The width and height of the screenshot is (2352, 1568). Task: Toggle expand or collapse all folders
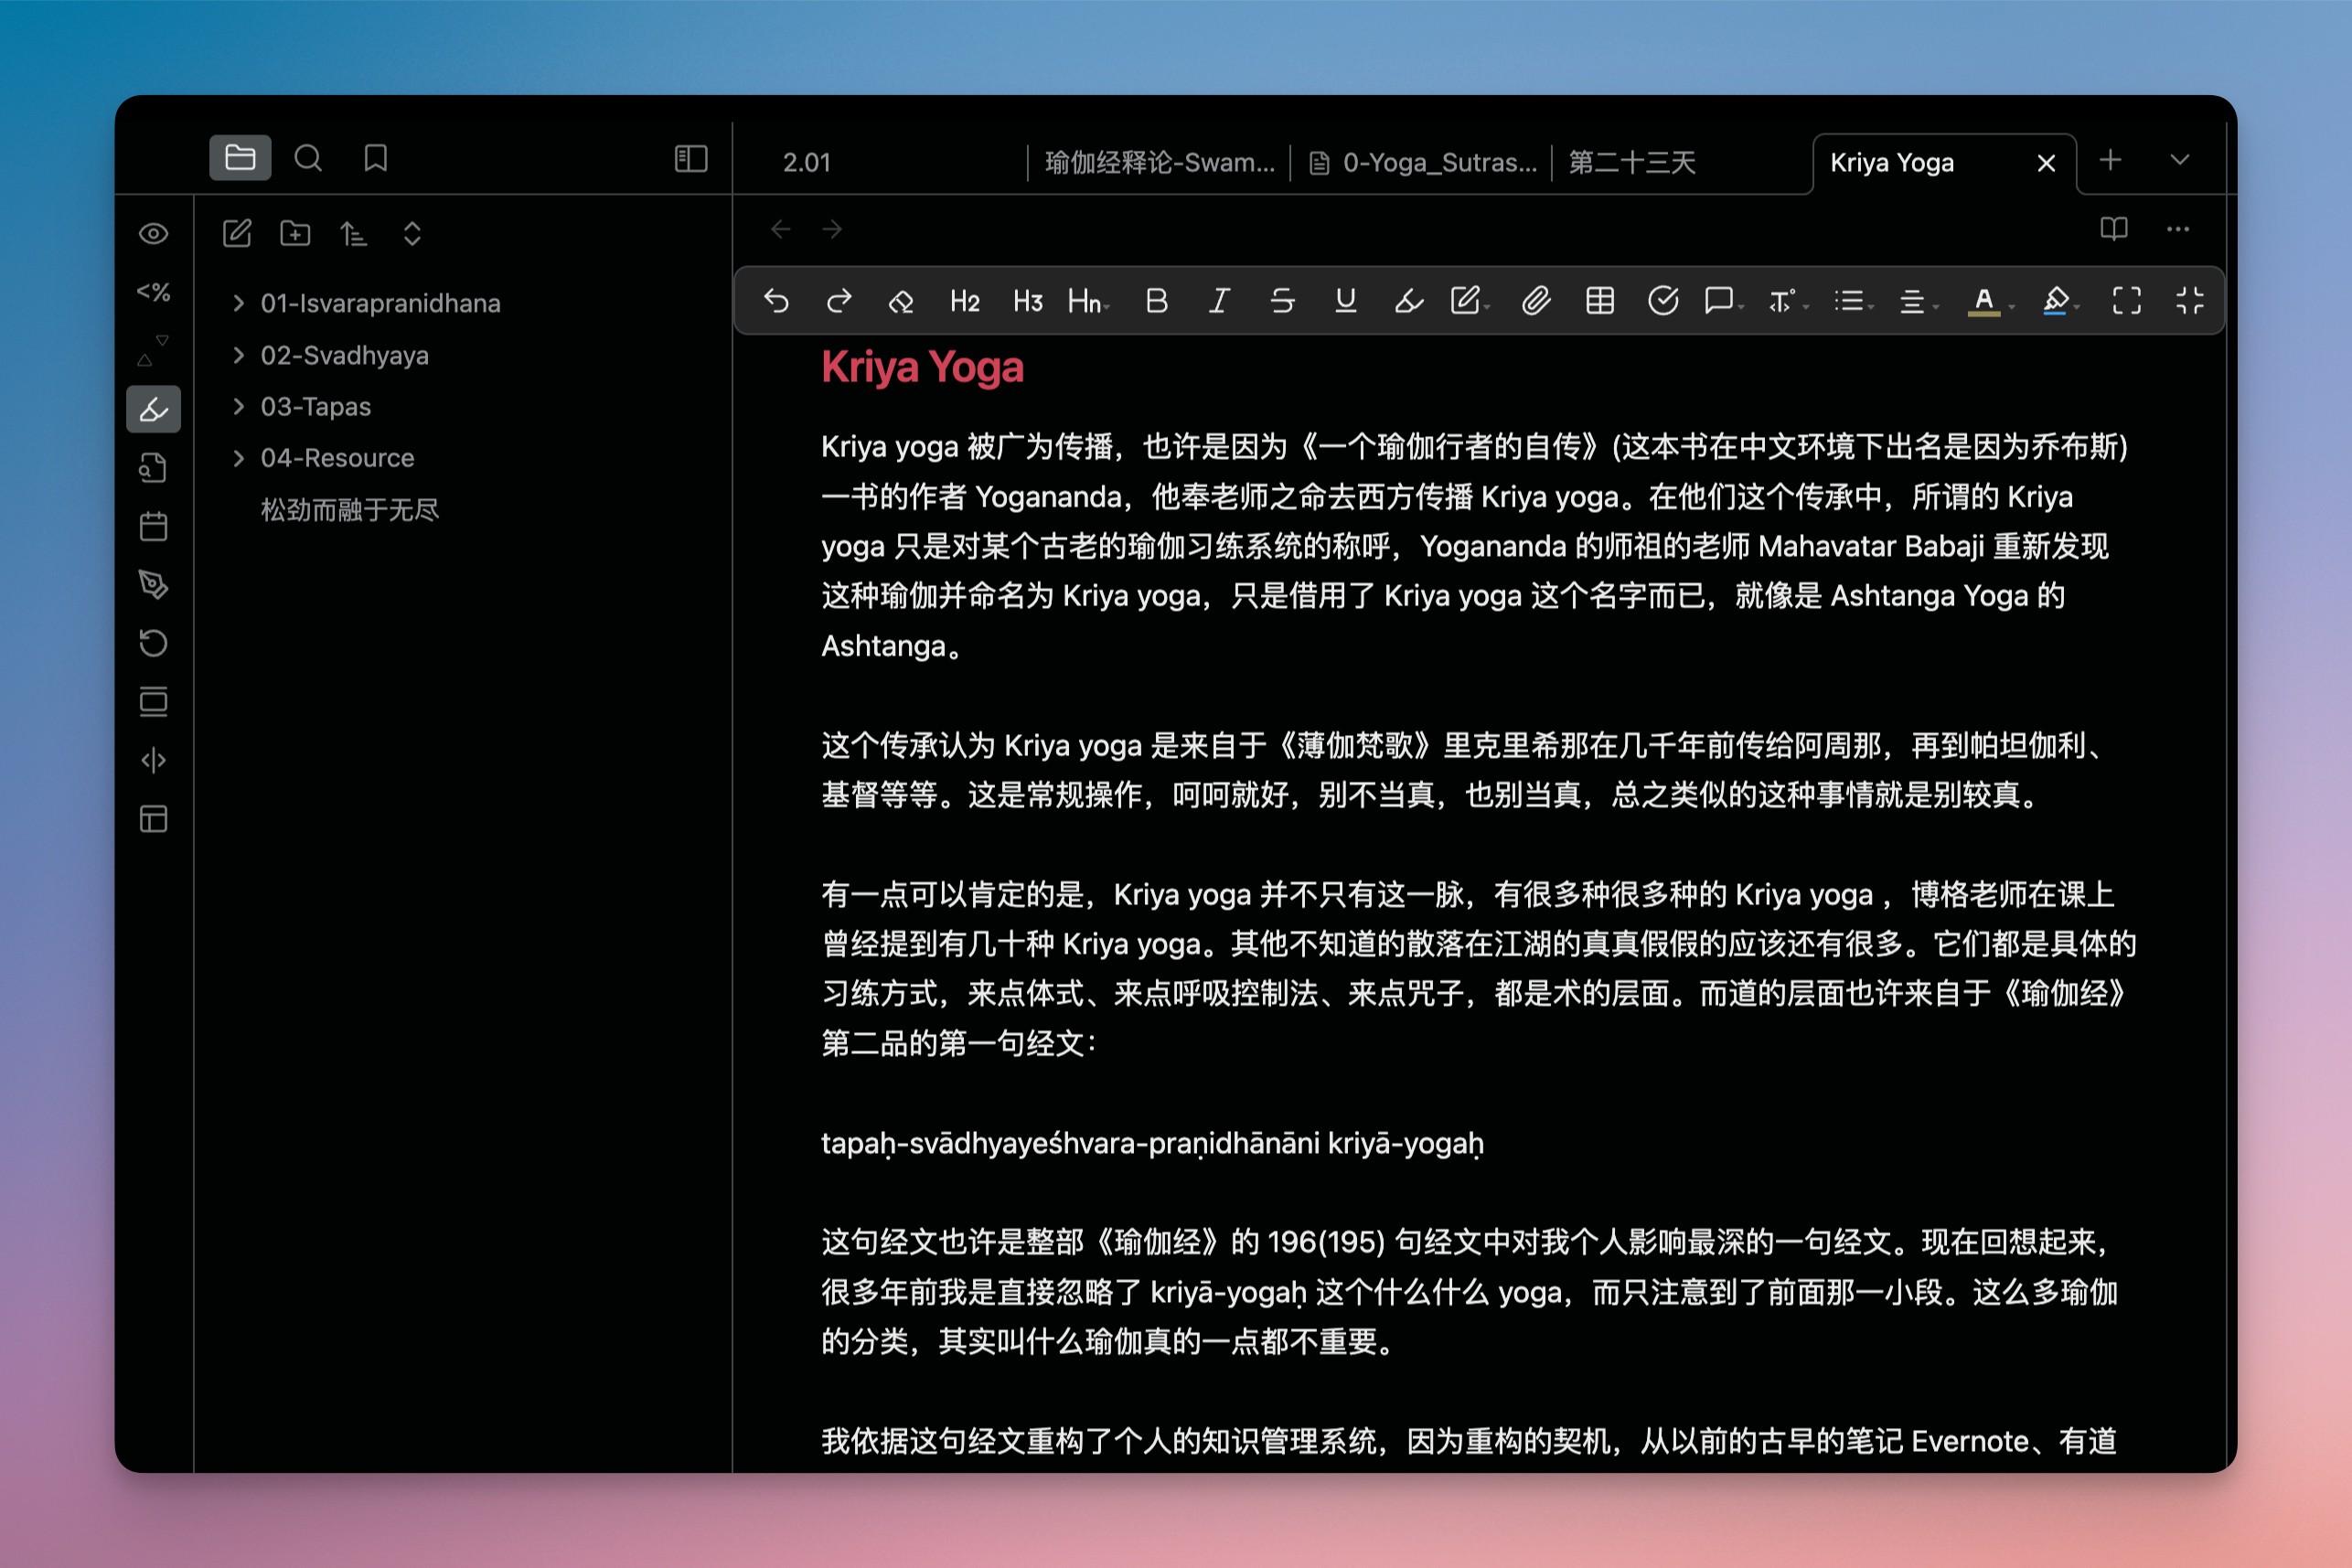click(x=412, y=234)
